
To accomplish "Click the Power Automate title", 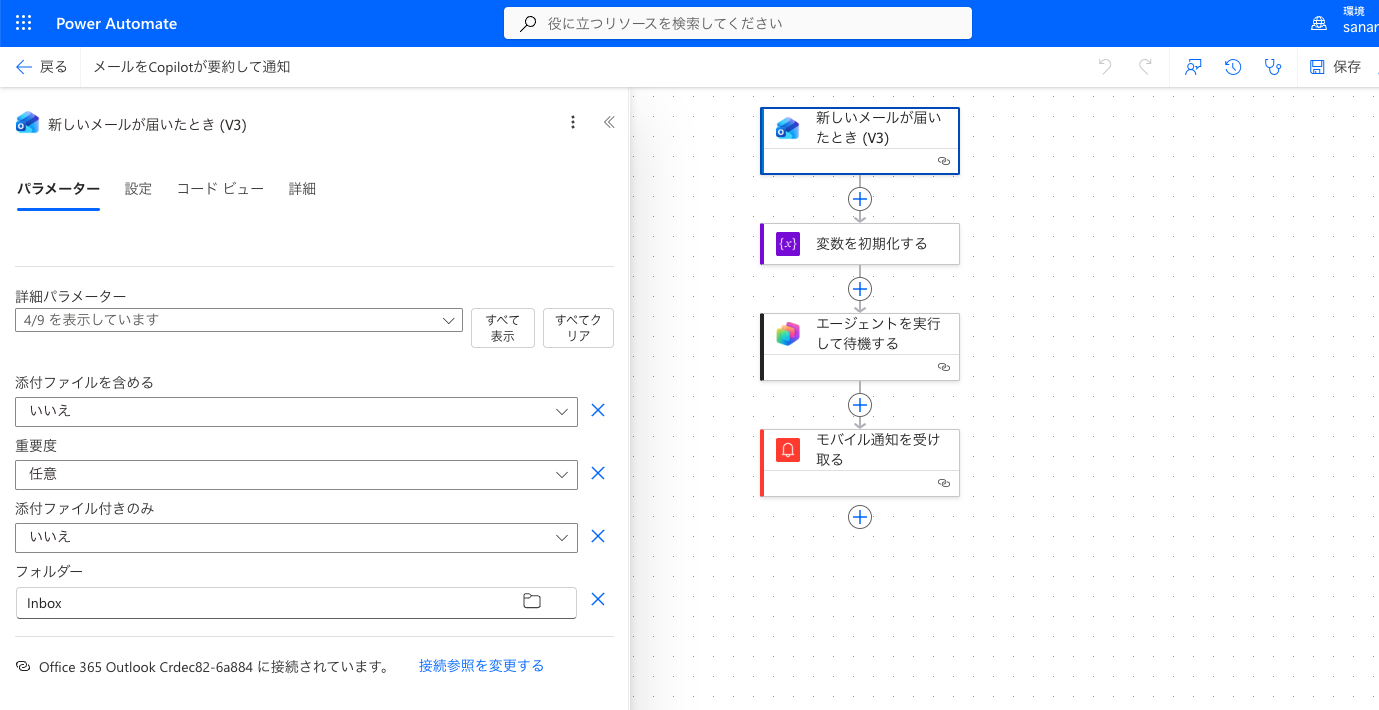I will coord(116,23).
